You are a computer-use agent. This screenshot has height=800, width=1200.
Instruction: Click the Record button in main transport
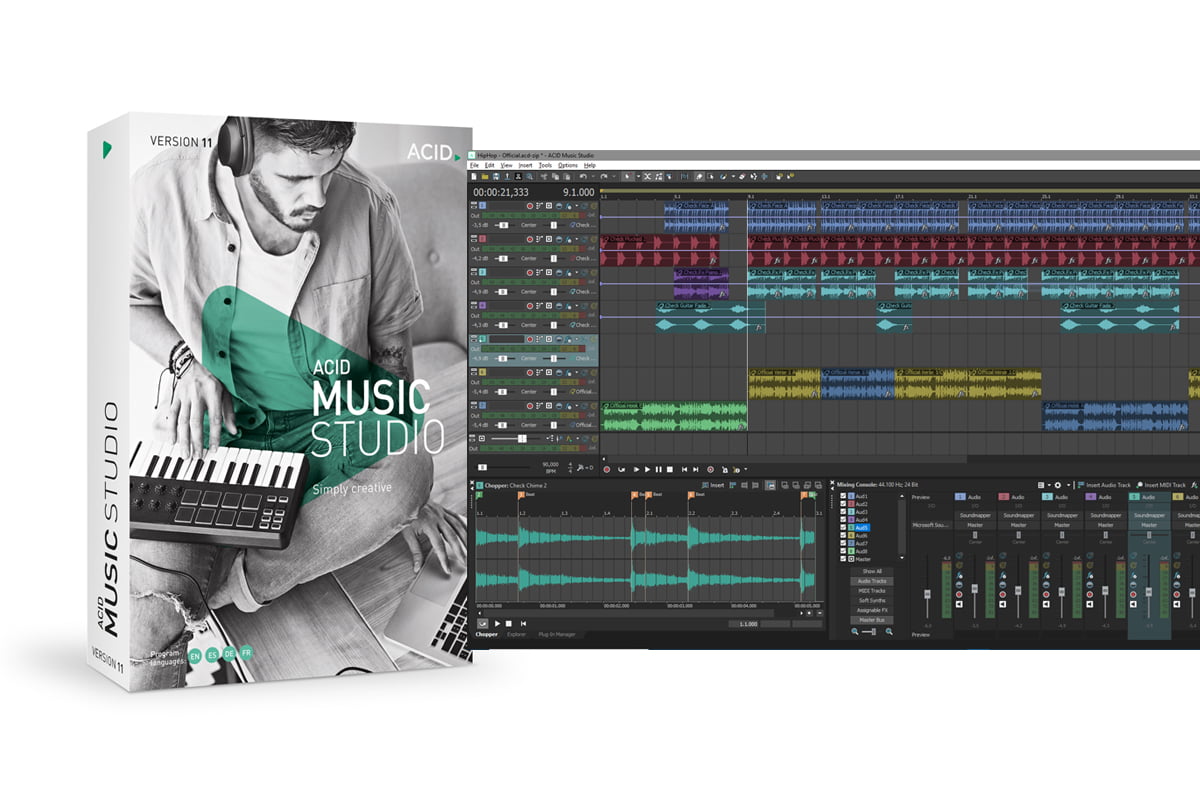coord(607,469)
